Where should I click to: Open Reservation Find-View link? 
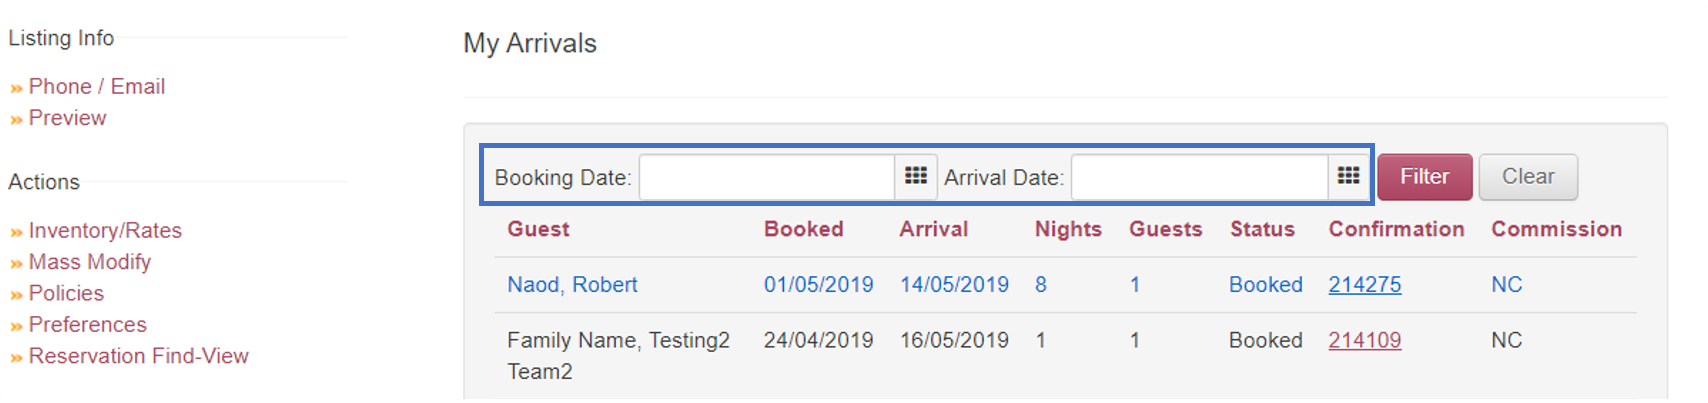click(x=139, y=356)
